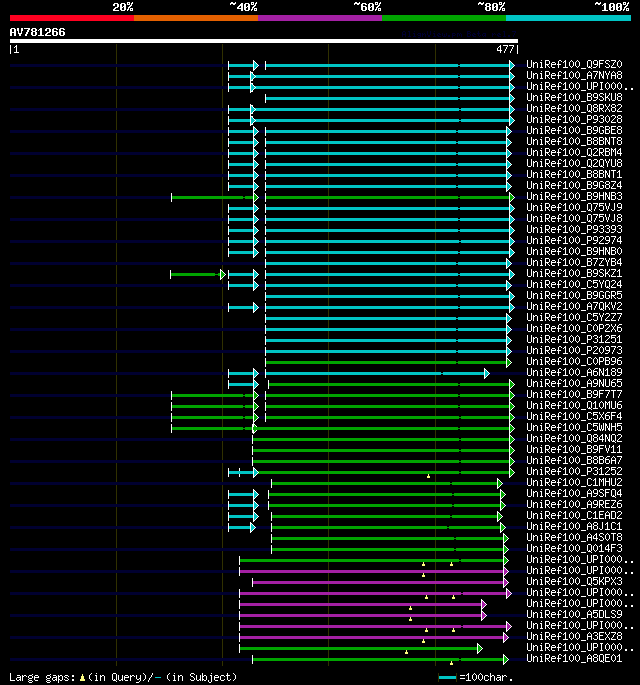Screen dimensions: 640x685
Task: Click the white query bar spanning 1 to 477
Action: [264, 41]
